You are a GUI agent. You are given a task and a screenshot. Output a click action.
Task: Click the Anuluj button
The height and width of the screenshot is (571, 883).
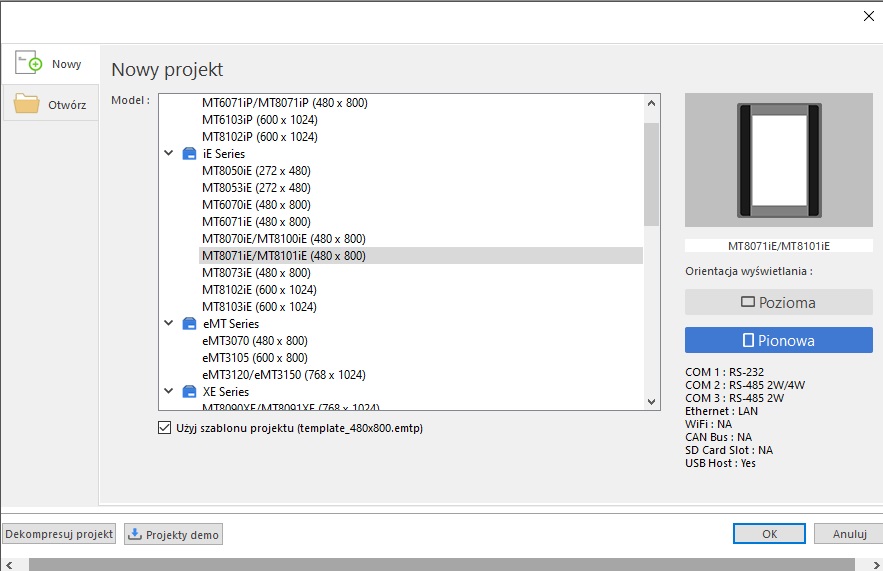849,534
